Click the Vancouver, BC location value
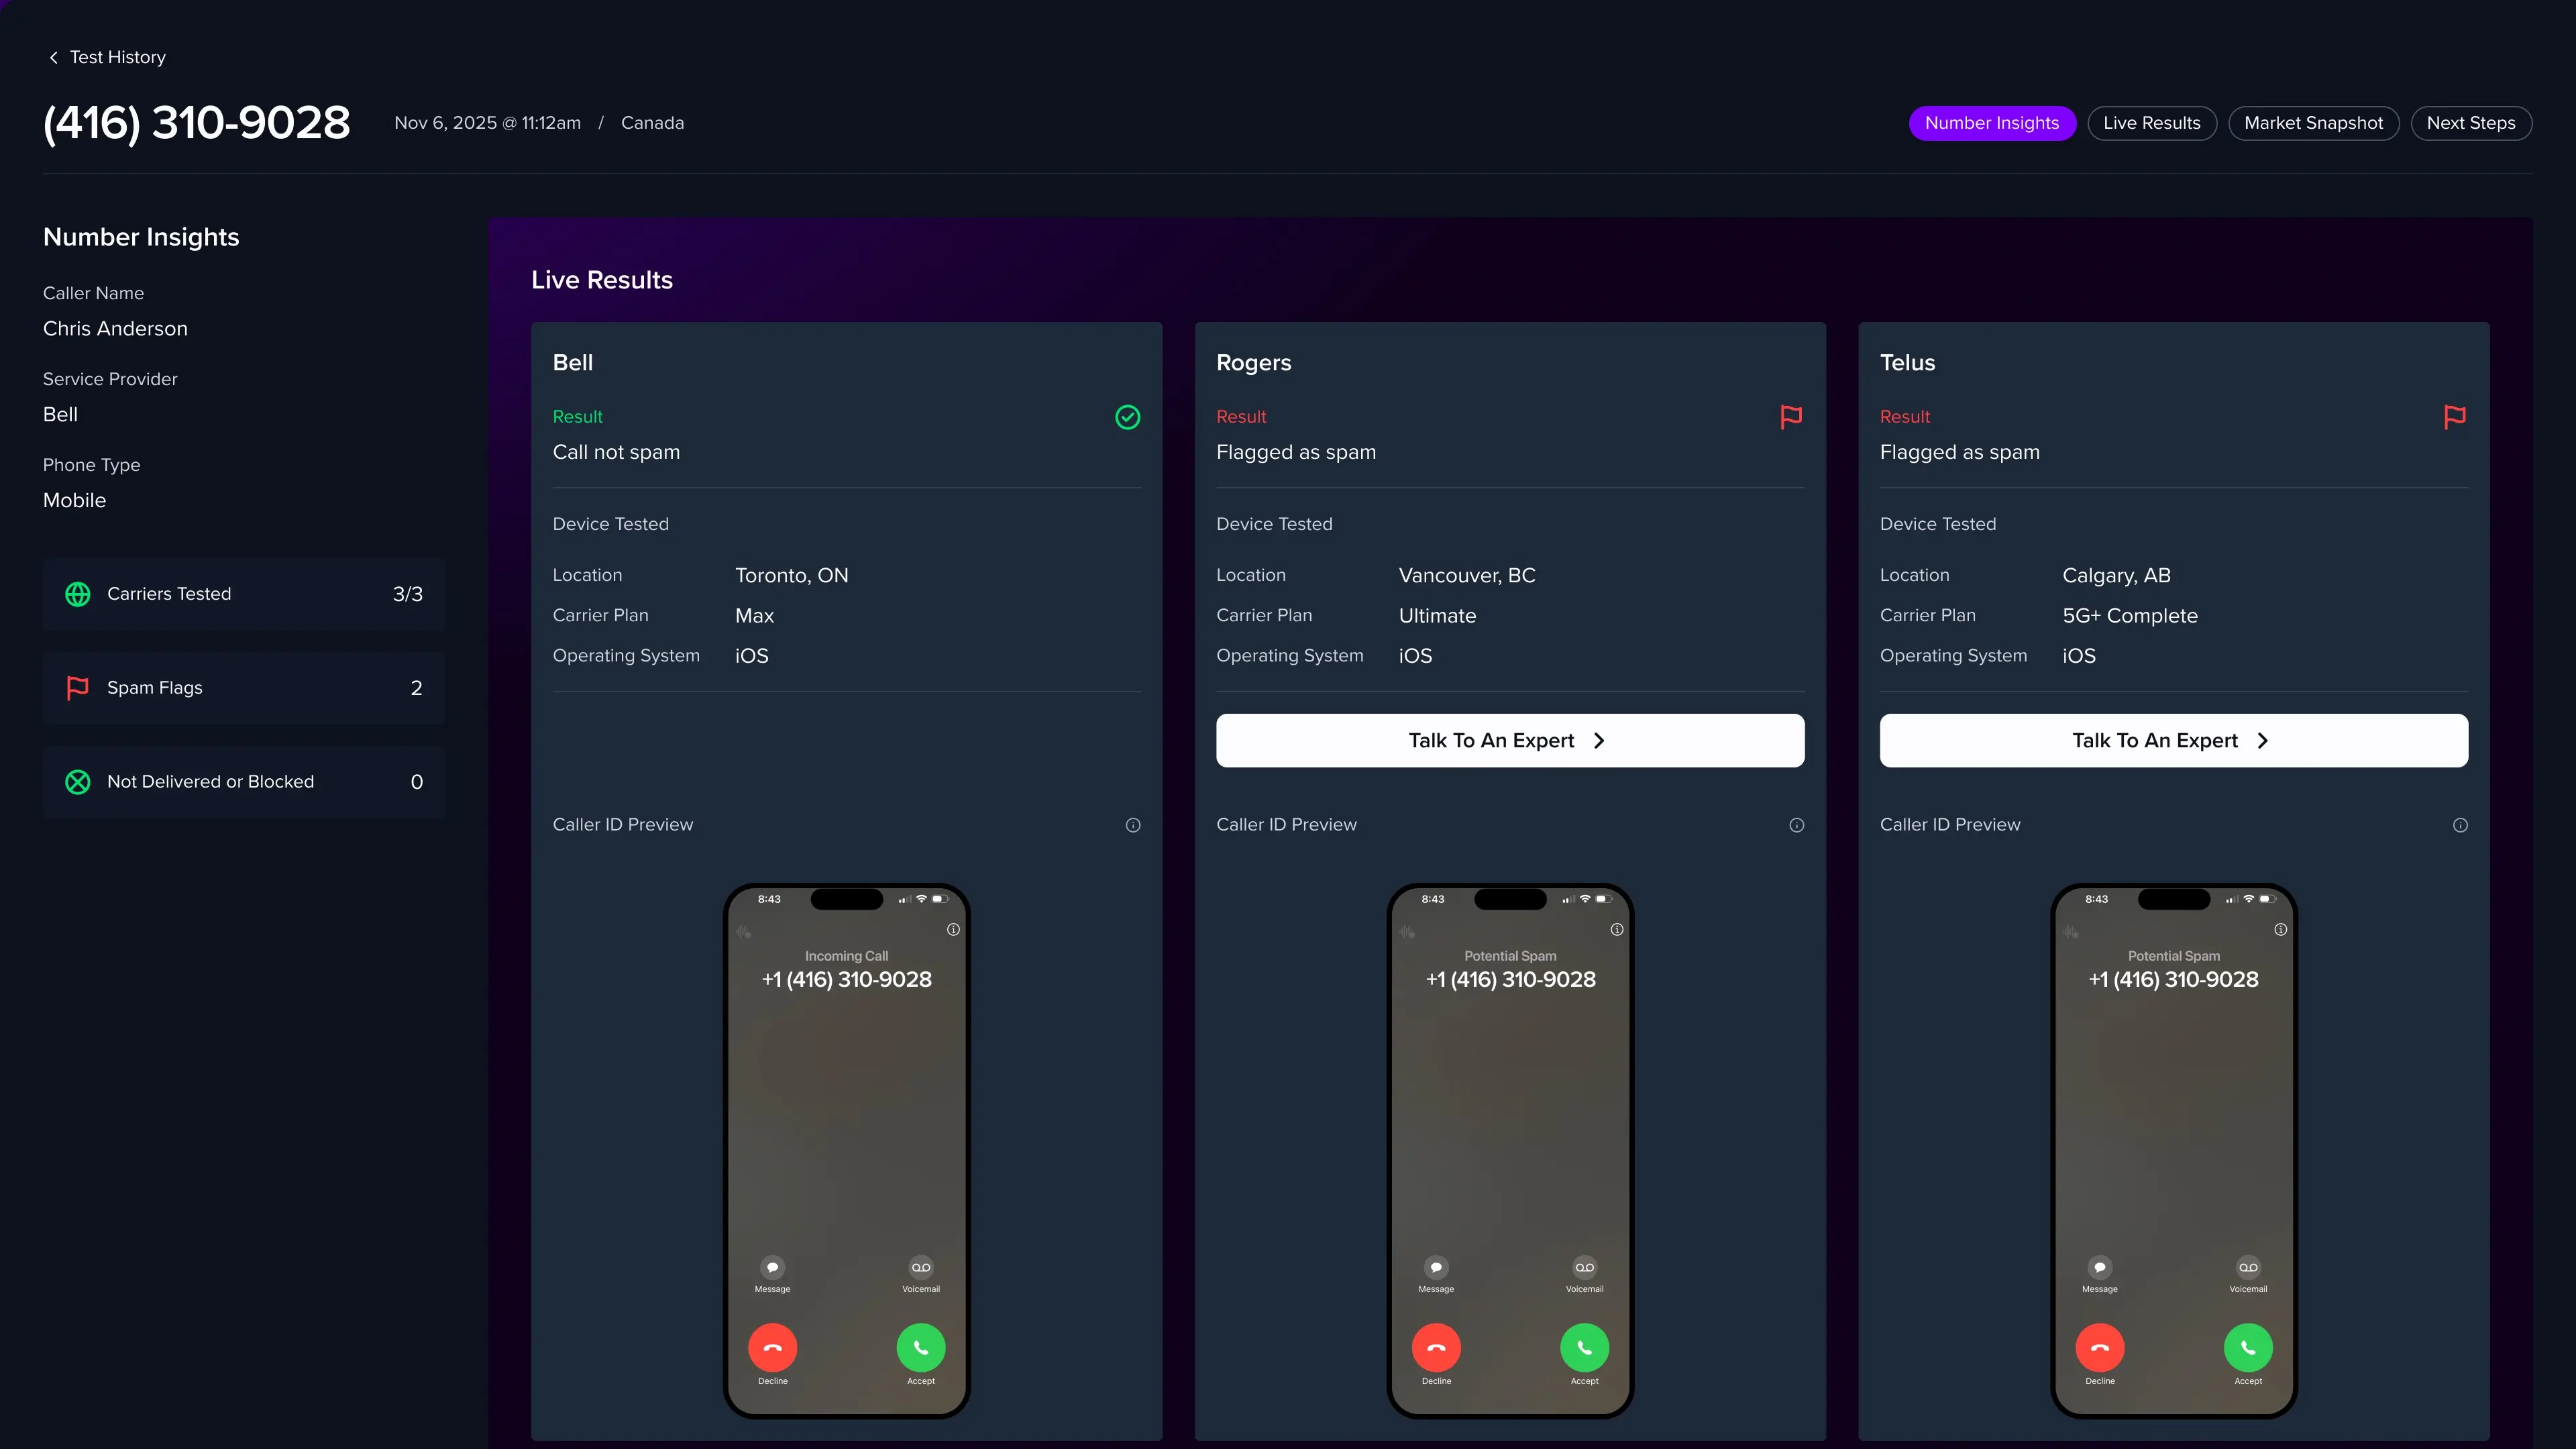The height and width of the screenshot is (1449, 2576). click(x=1466, y=576)
